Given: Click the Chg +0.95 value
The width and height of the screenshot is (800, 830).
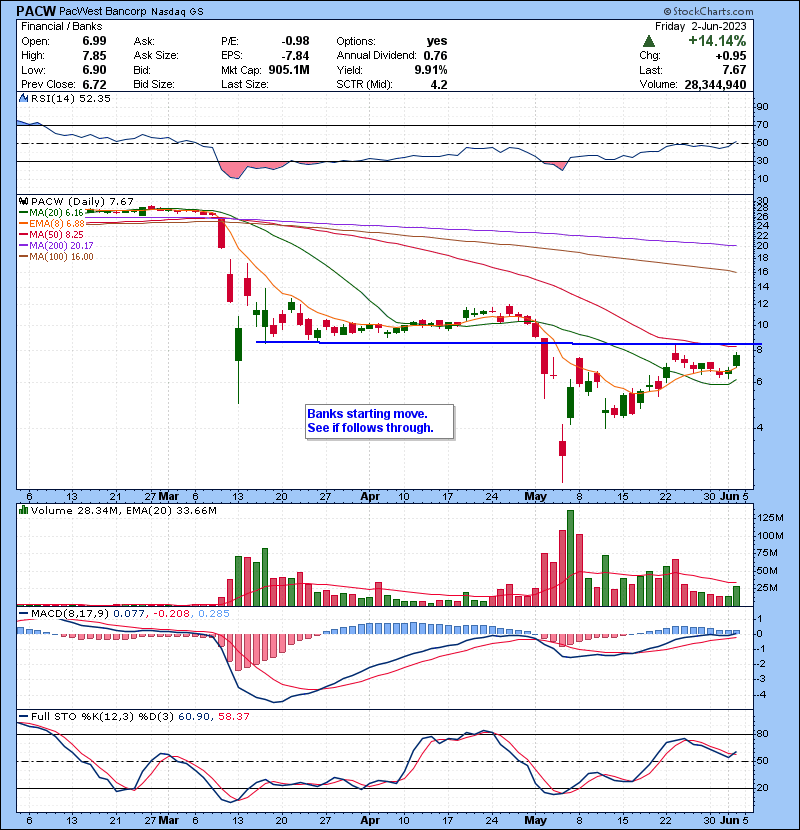Looking at the screenshot, I should tap(731, 56).
